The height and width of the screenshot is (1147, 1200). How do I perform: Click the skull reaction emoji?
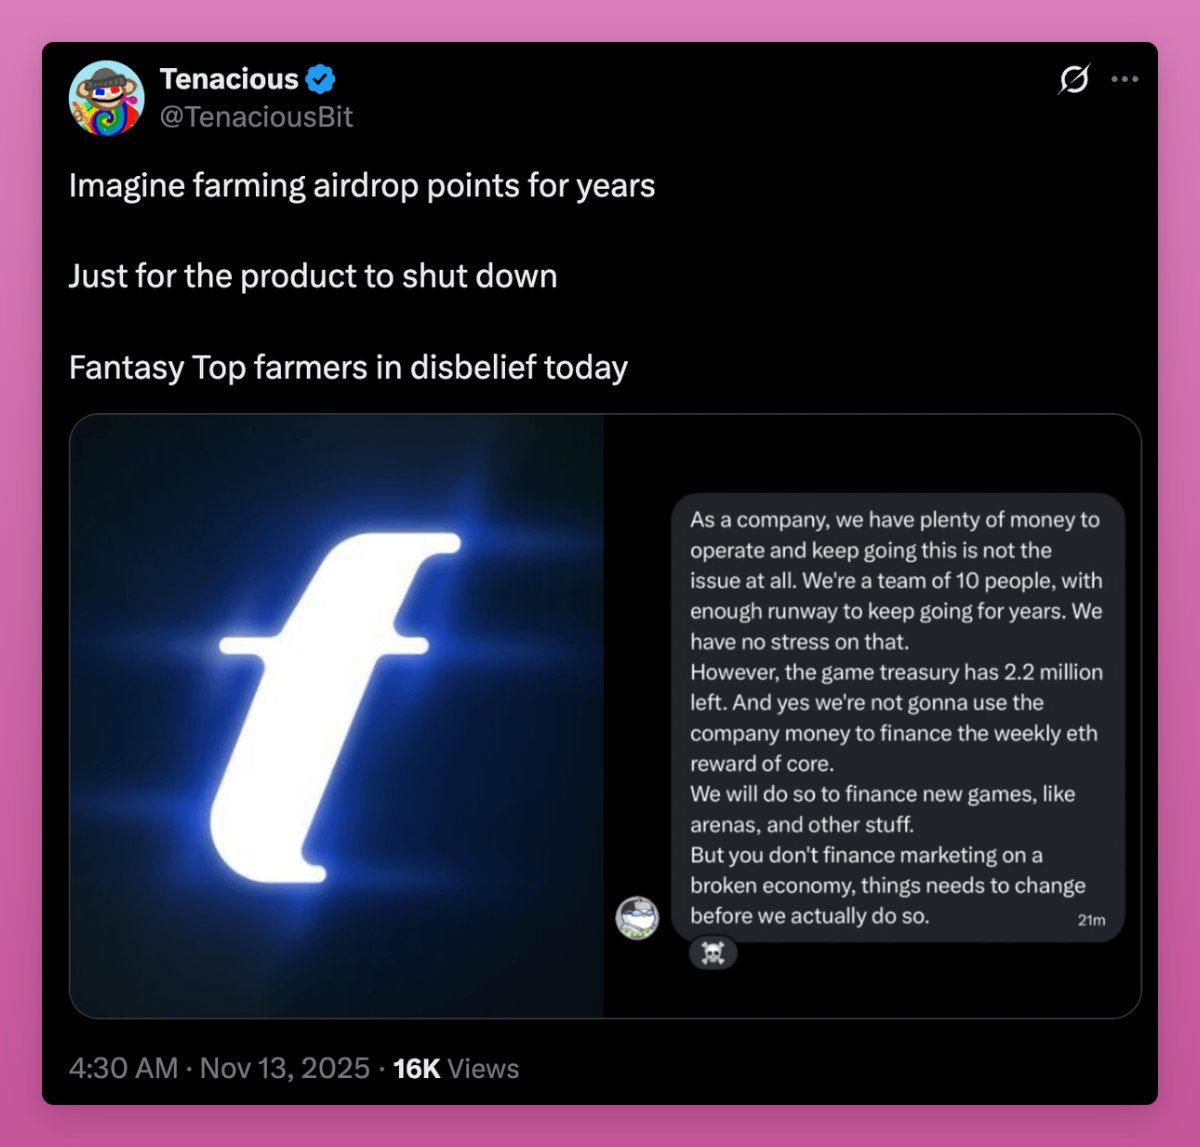coord(713,953)
